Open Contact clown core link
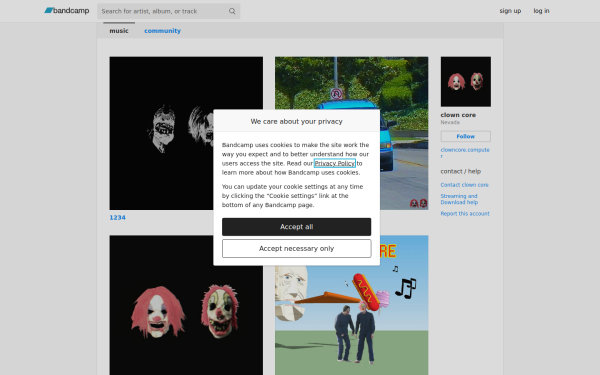Image resolution: width=600 pixels, height=375 pixels. click(464, 185)
